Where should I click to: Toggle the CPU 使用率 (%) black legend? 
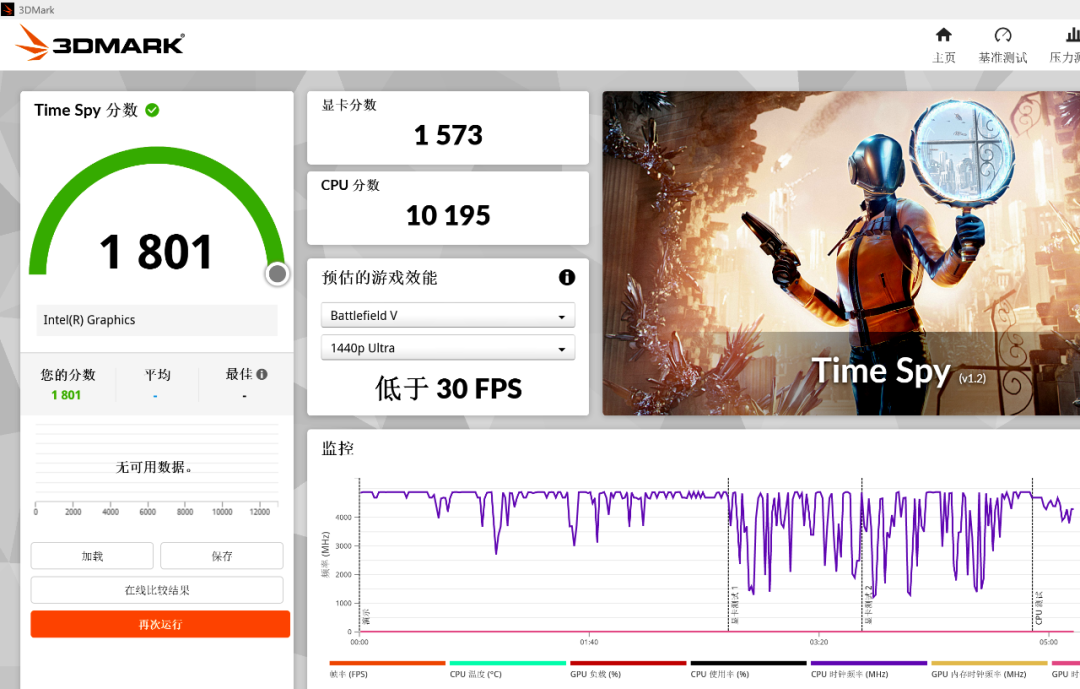(748, 670)
